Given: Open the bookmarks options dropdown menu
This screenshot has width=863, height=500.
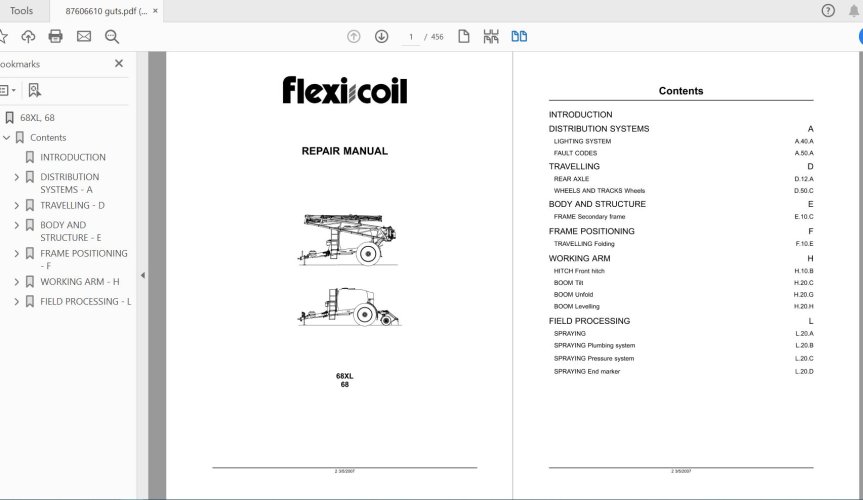Looking at the screenshot, I should (8, 90).
